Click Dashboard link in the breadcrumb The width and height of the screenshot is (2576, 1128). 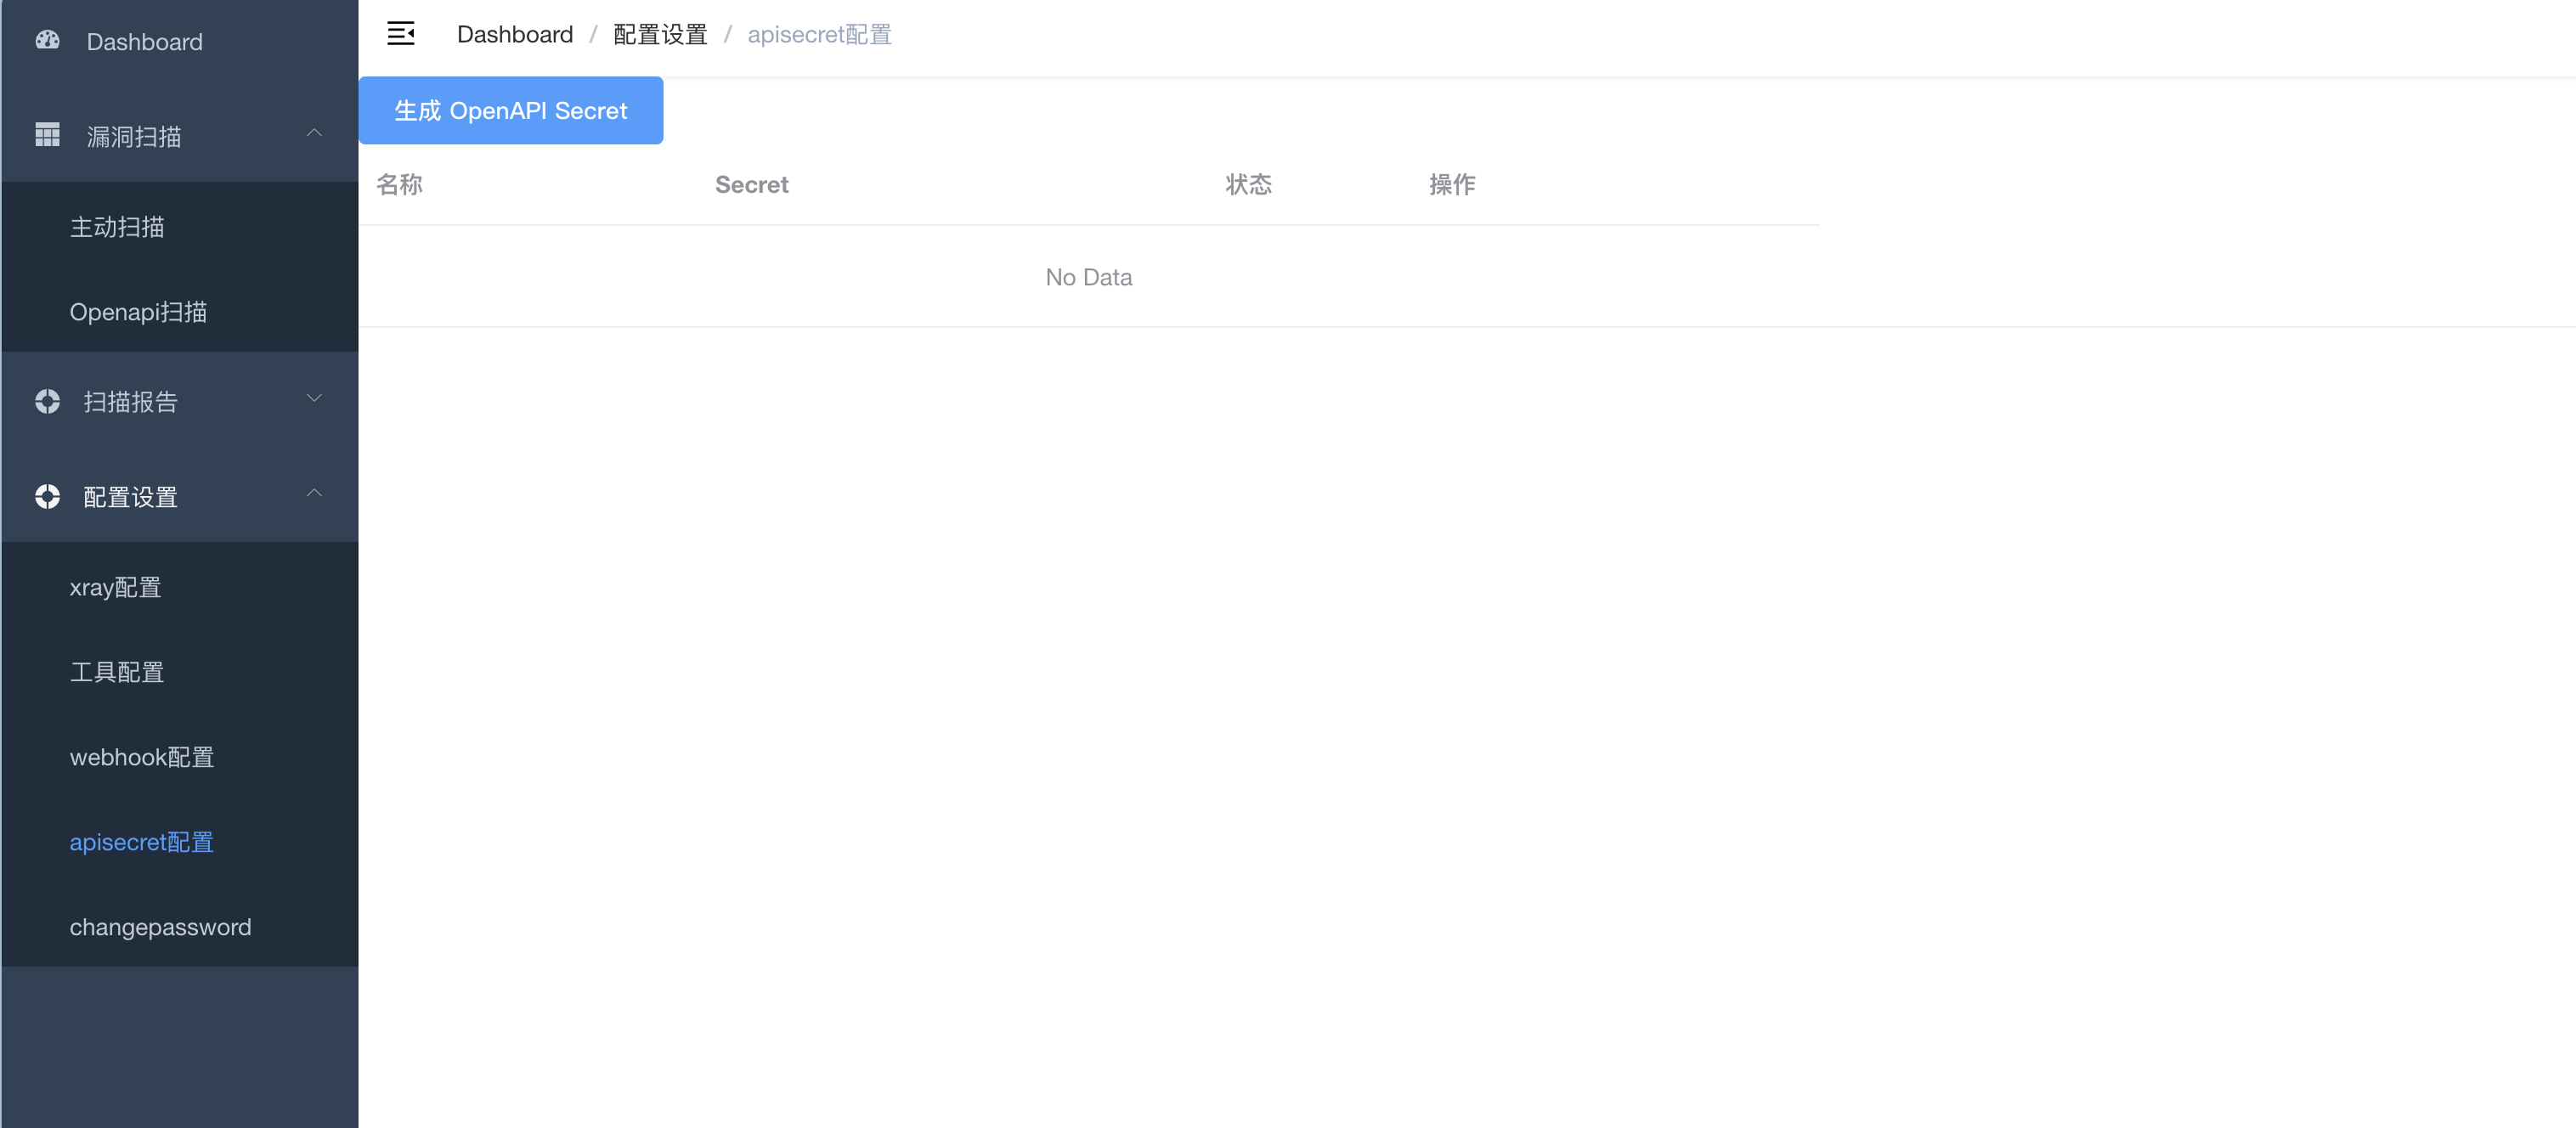click(514, 35)
